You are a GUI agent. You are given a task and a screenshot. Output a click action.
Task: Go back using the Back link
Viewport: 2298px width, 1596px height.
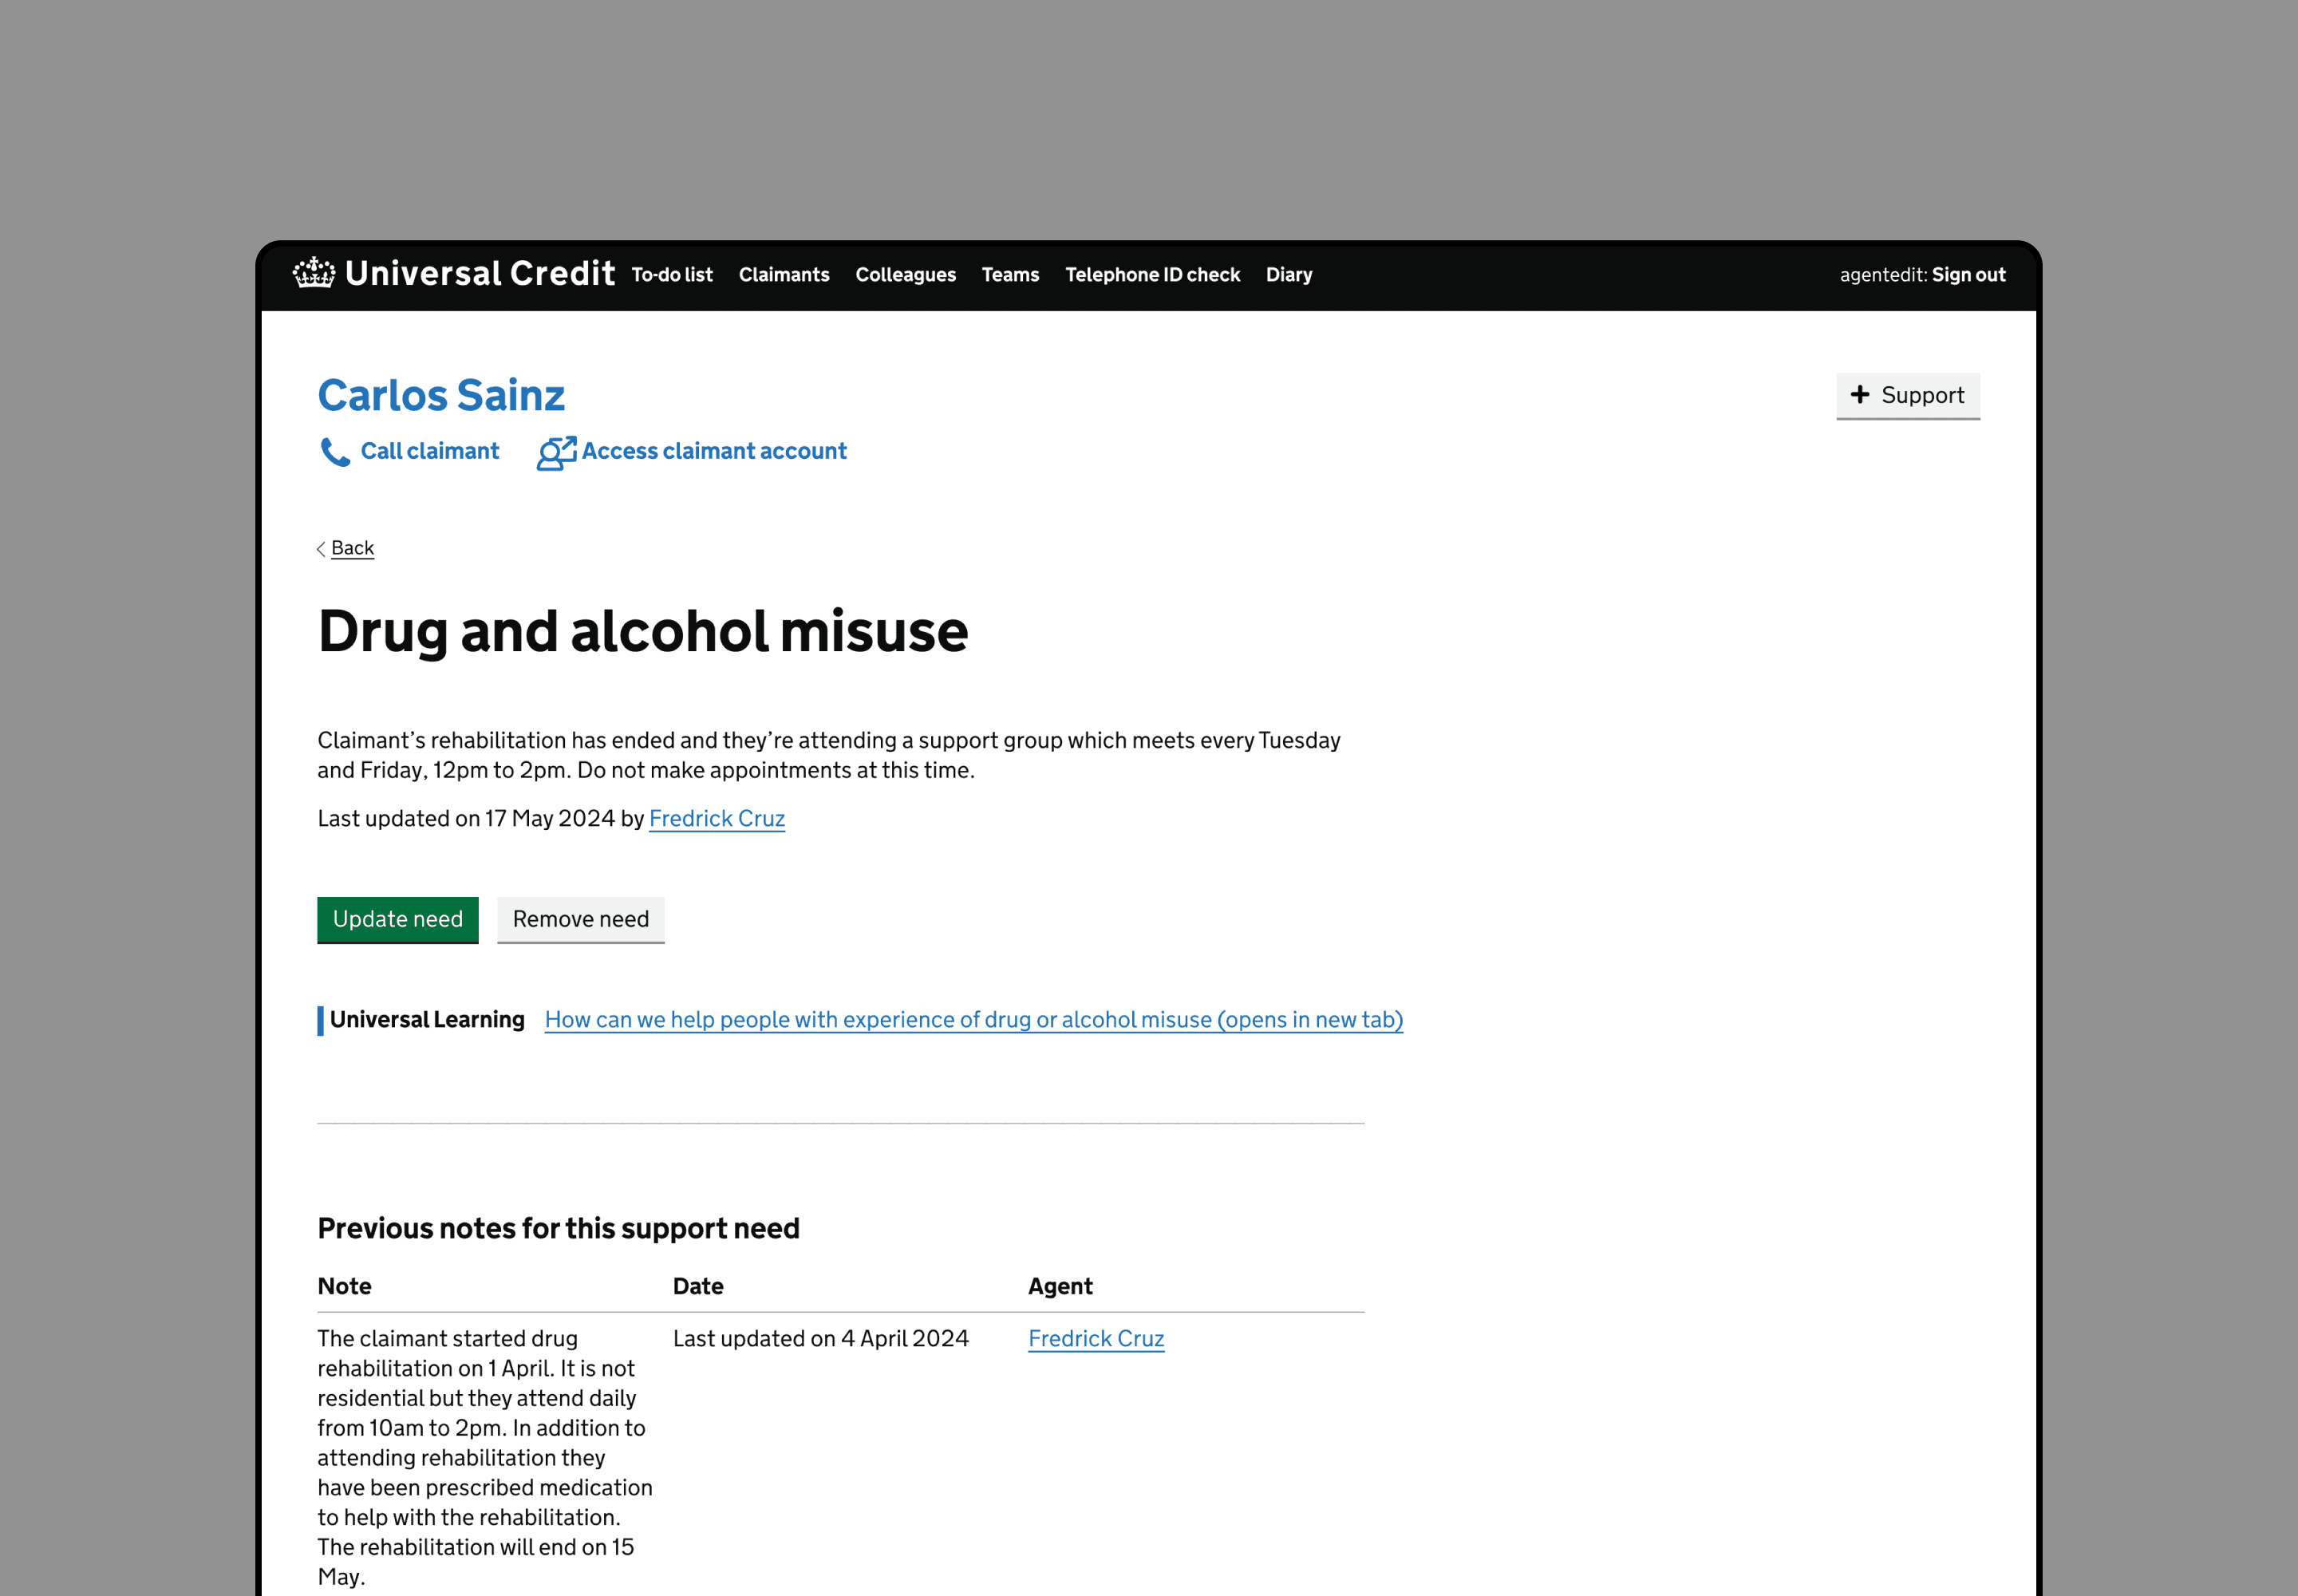[x=352, y=548]
